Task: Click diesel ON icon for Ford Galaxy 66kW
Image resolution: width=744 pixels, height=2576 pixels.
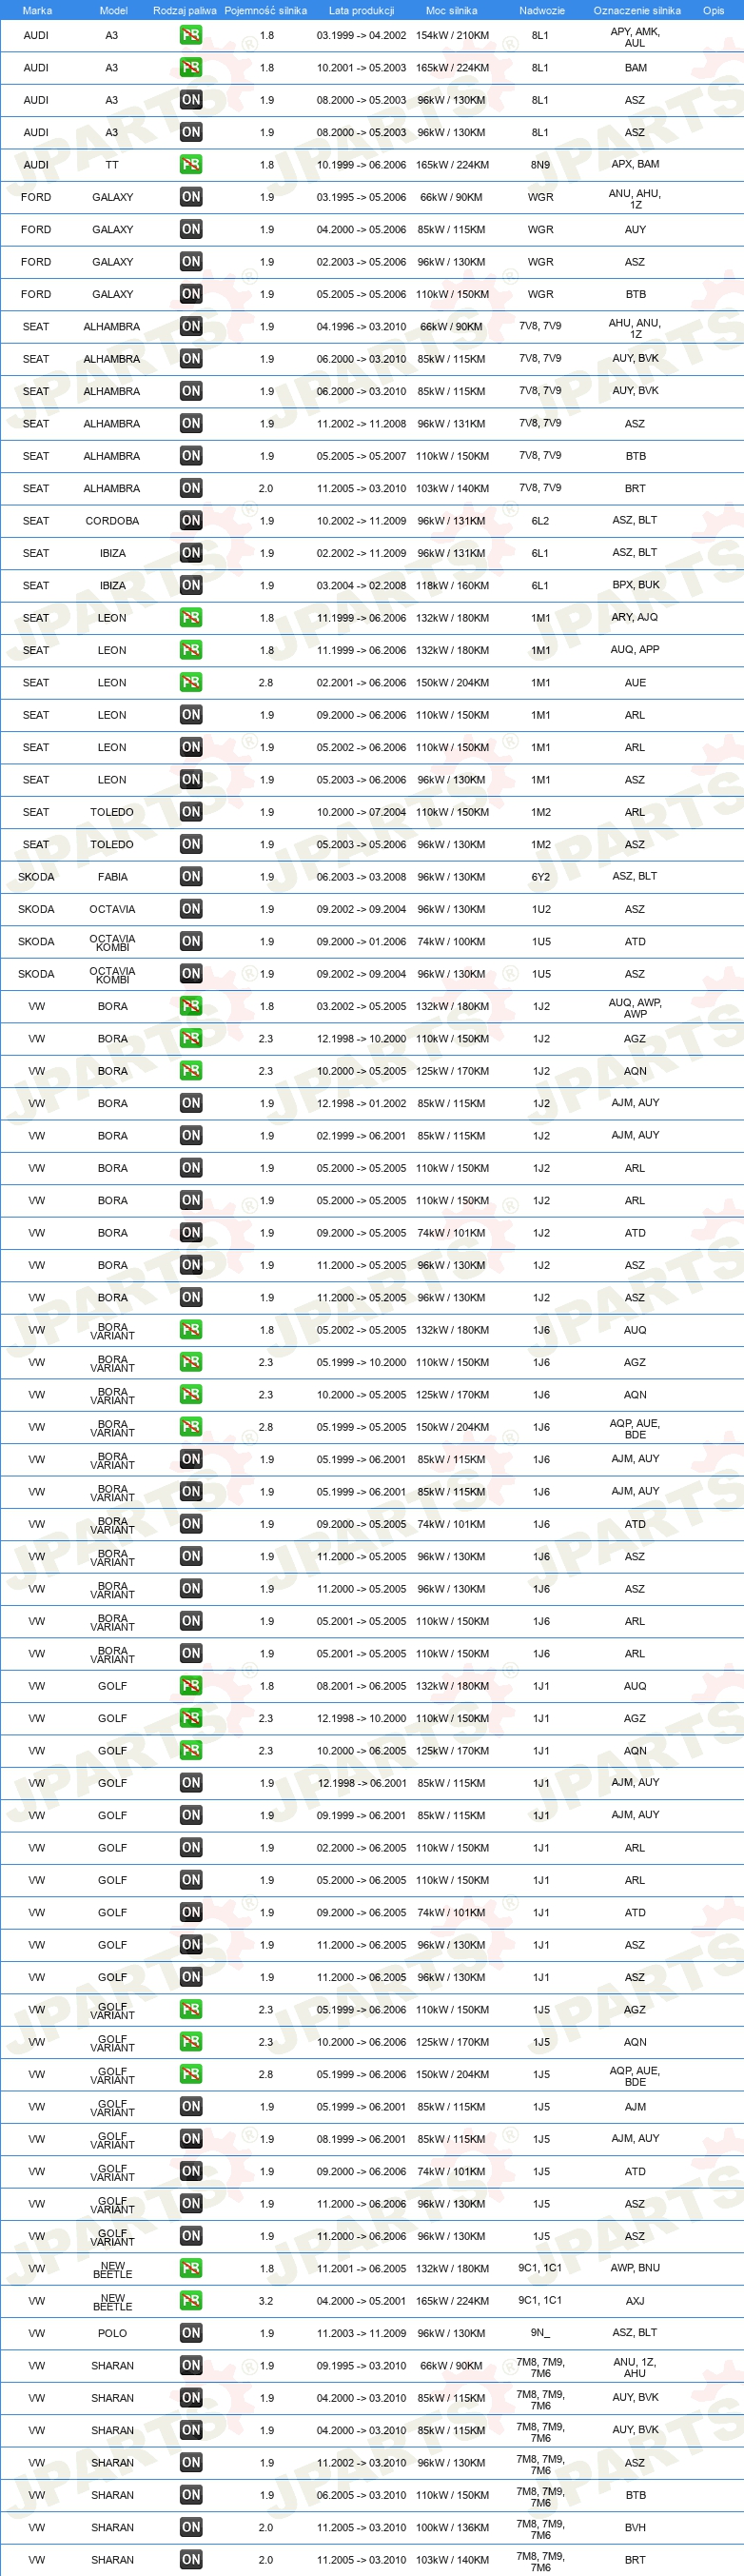Action: (191, 197)
